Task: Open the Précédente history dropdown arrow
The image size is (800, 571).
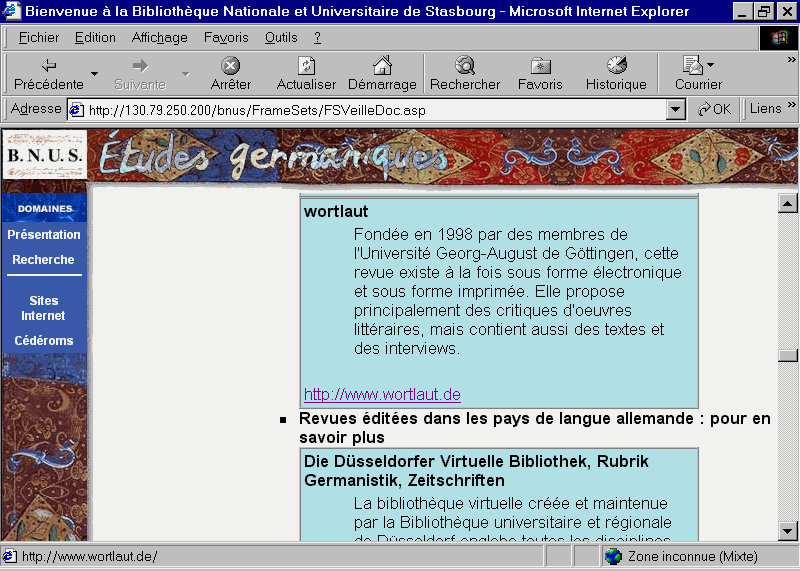Action: pyautogui.click(x=94, y=74)
